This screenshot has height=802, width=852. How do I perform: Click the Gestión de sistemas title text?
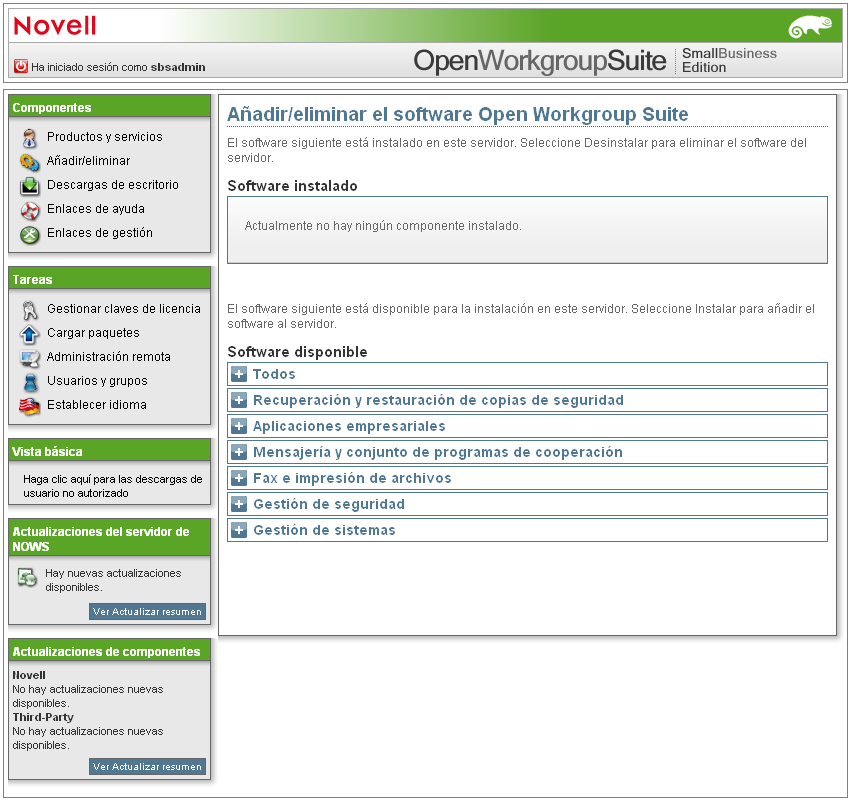[x=324, y=530]
